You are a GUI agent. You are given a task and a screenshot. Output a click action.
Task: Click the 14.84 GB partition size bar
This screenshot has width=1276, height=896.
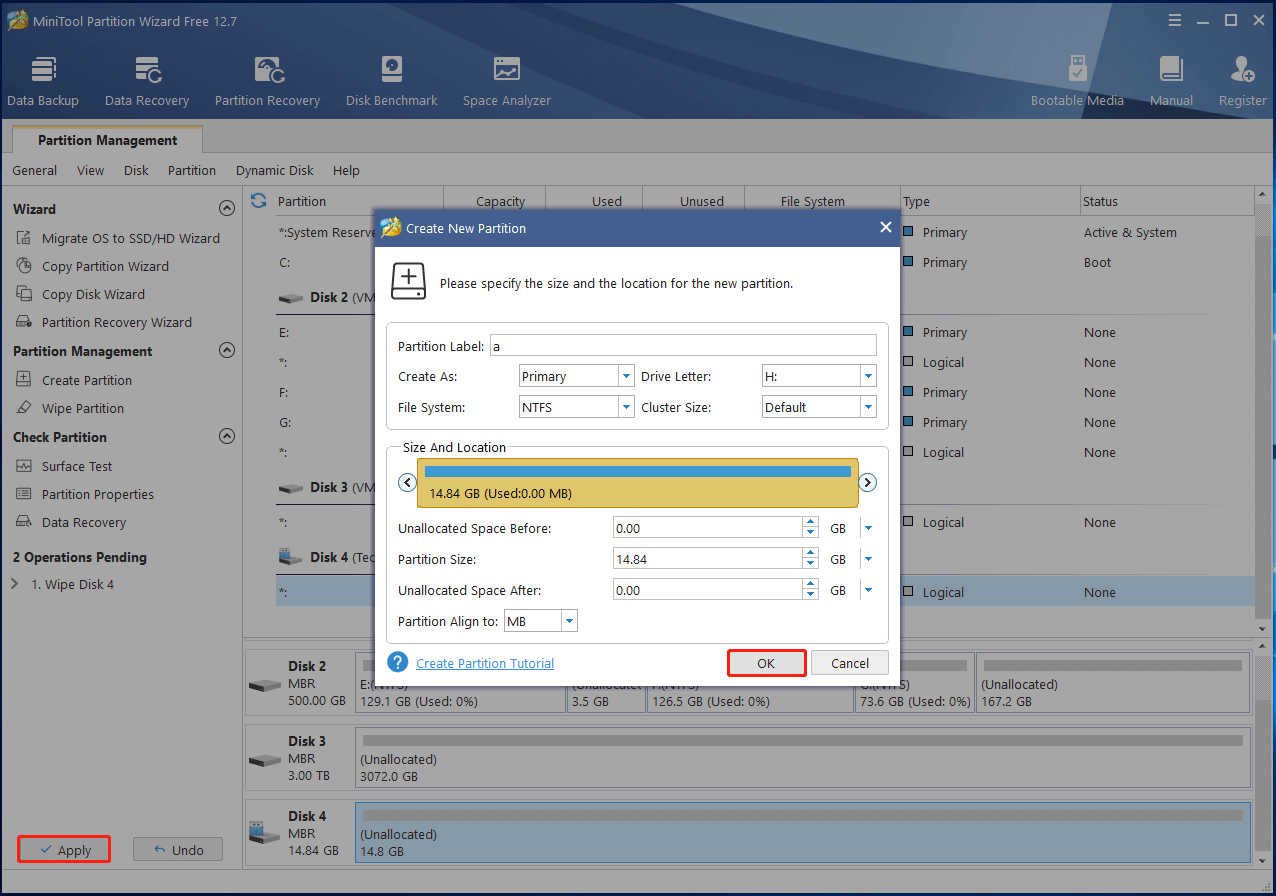pyautogui.click(x=638, y=483)
